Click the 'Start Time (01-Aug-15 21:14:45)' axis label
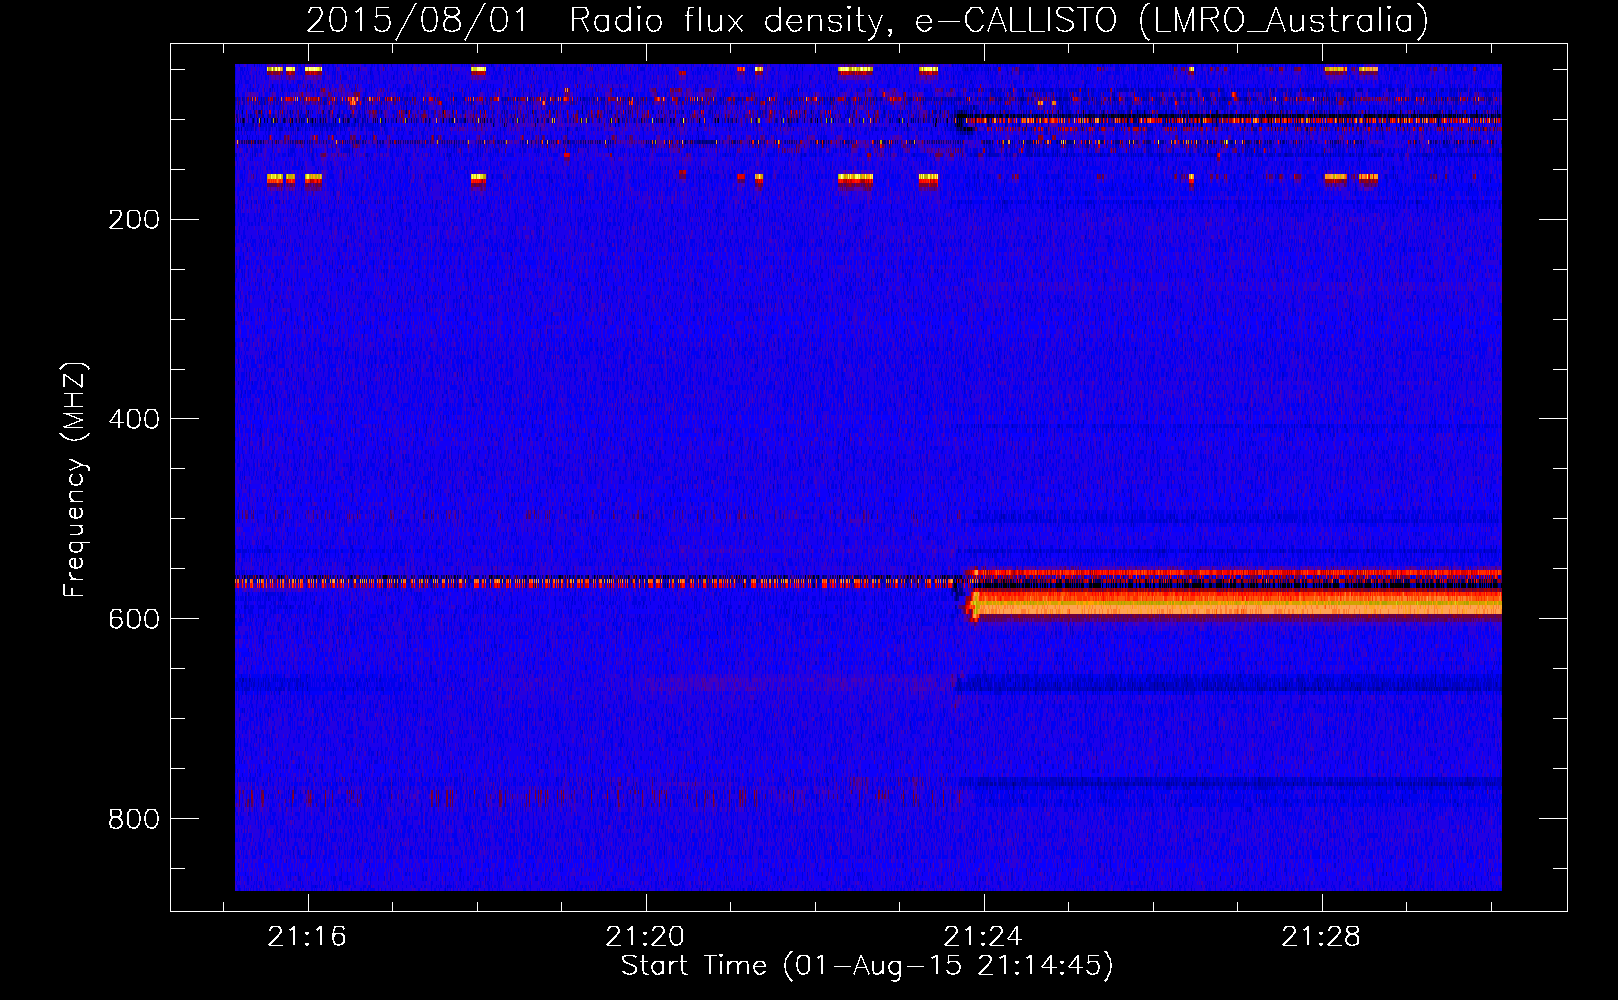 click(867, 966)
